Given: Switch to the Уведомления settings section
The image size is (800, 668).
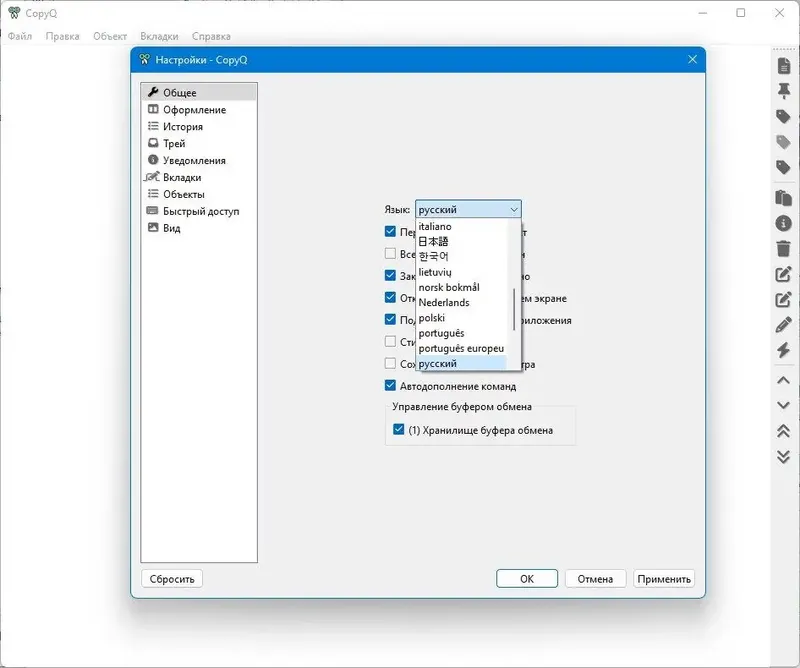Looking at the screenshot, I should [x=199, y=160].
